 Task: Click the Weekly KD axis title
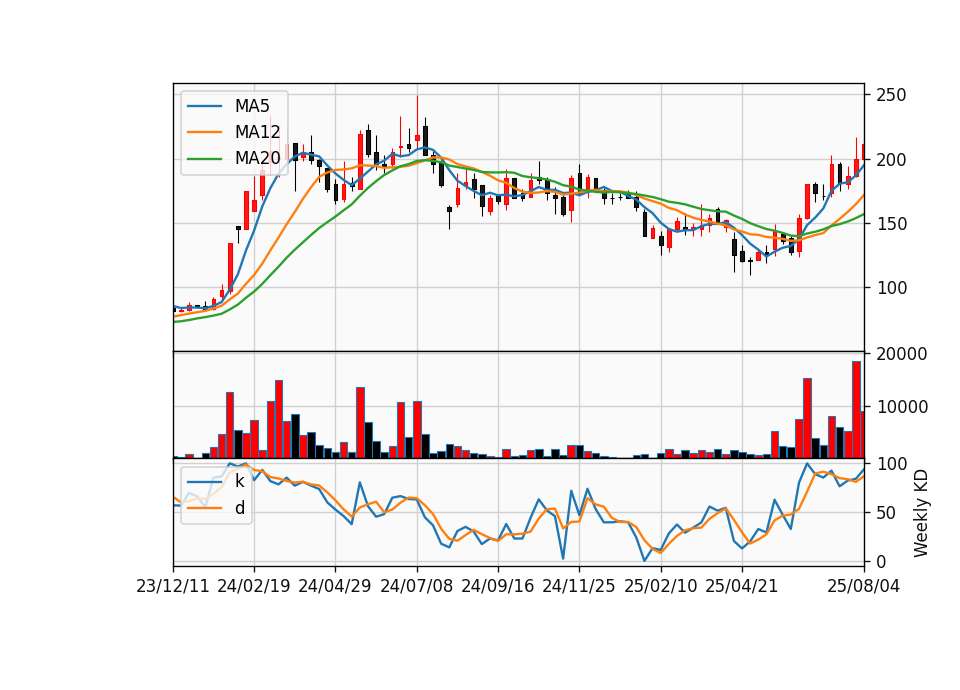coord(920,513)
